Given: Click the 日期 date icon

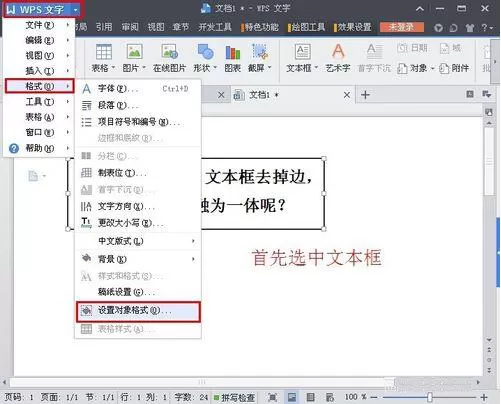Looking at the screenshot, I should pos(402,48).
